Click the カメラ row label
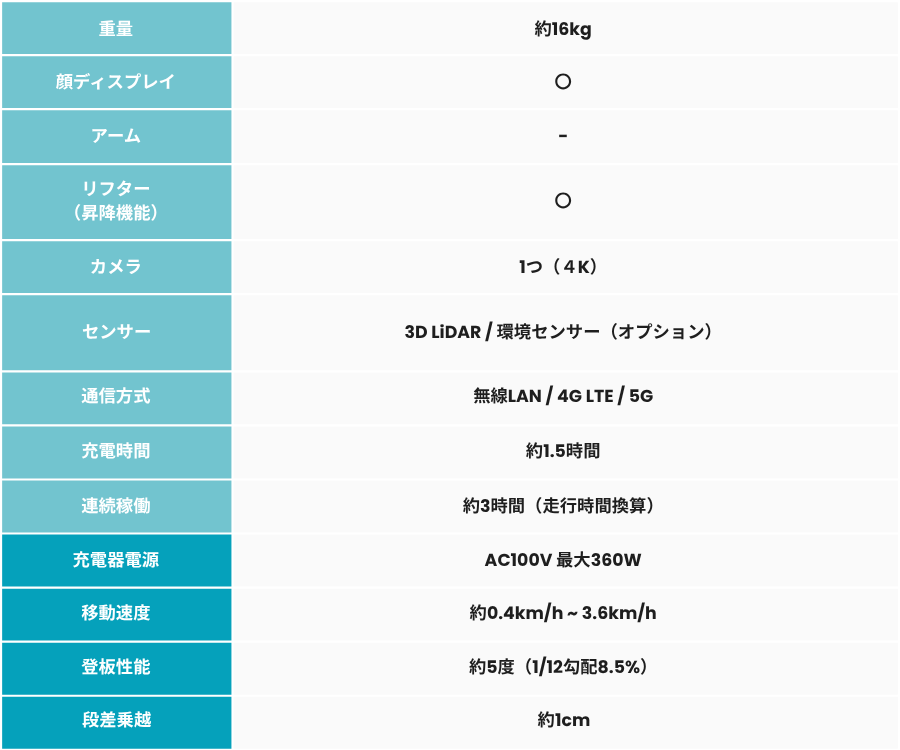Screen dimensions: 900x750 click(116, 267)
